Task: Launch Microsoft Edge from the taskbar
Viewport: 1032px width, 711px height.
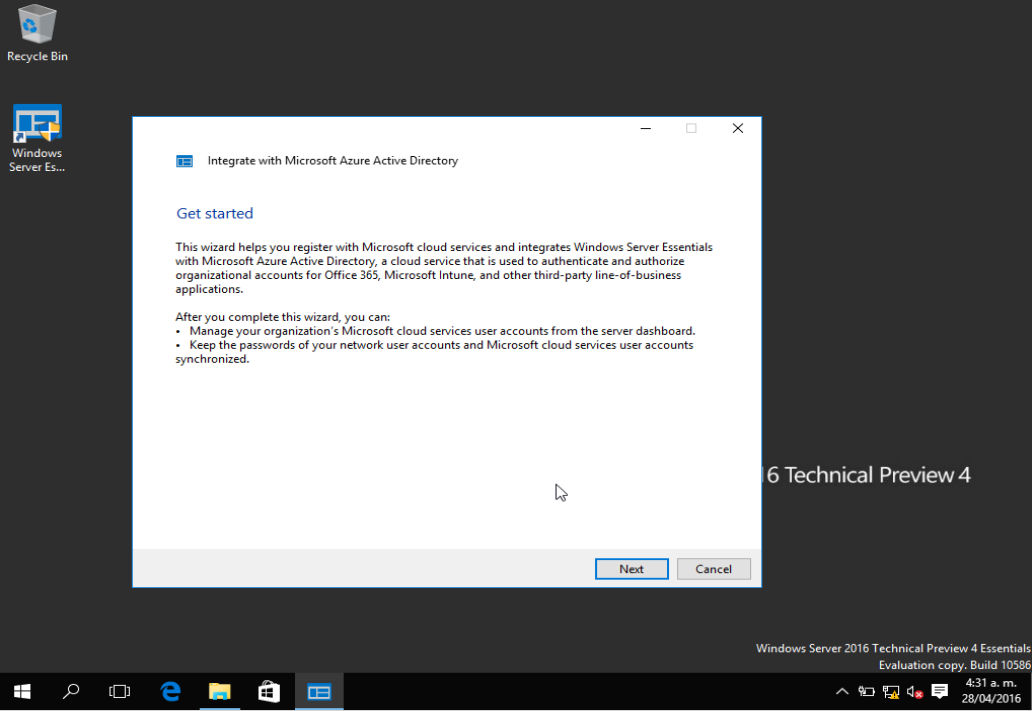Action: (170, 691)
